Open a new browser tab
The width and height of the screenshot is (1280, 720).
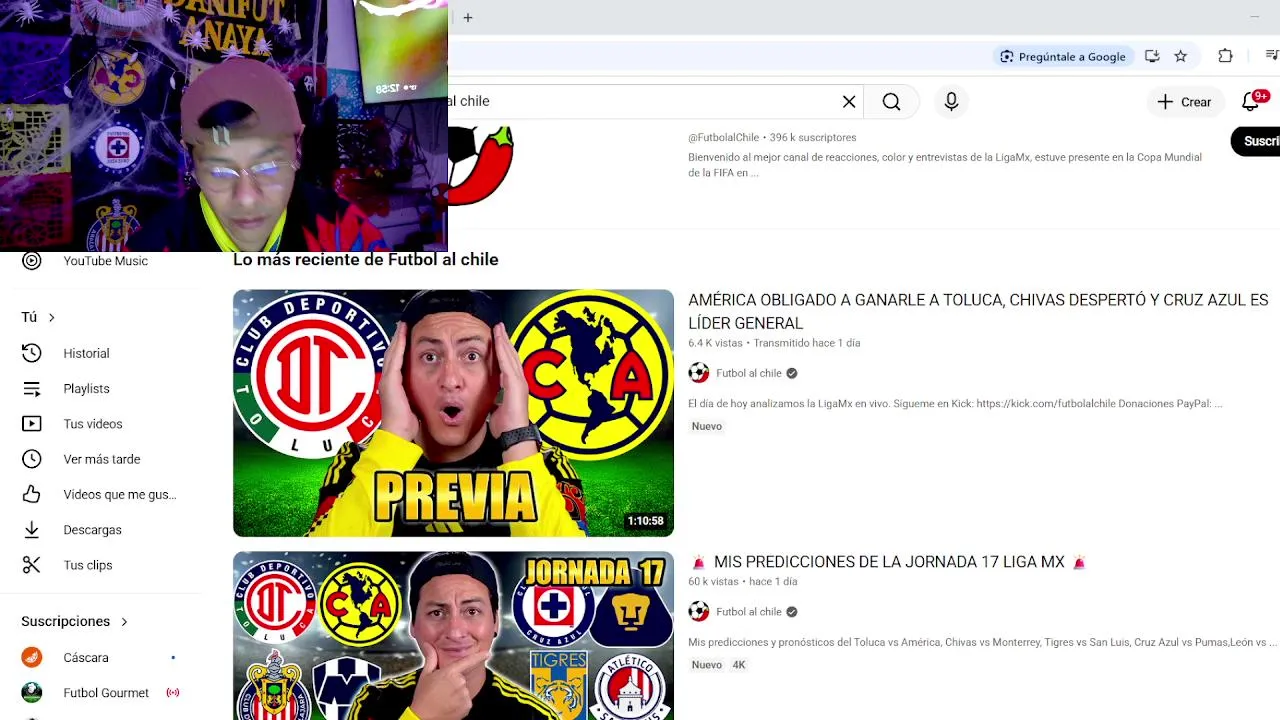[x=467, y=17]
